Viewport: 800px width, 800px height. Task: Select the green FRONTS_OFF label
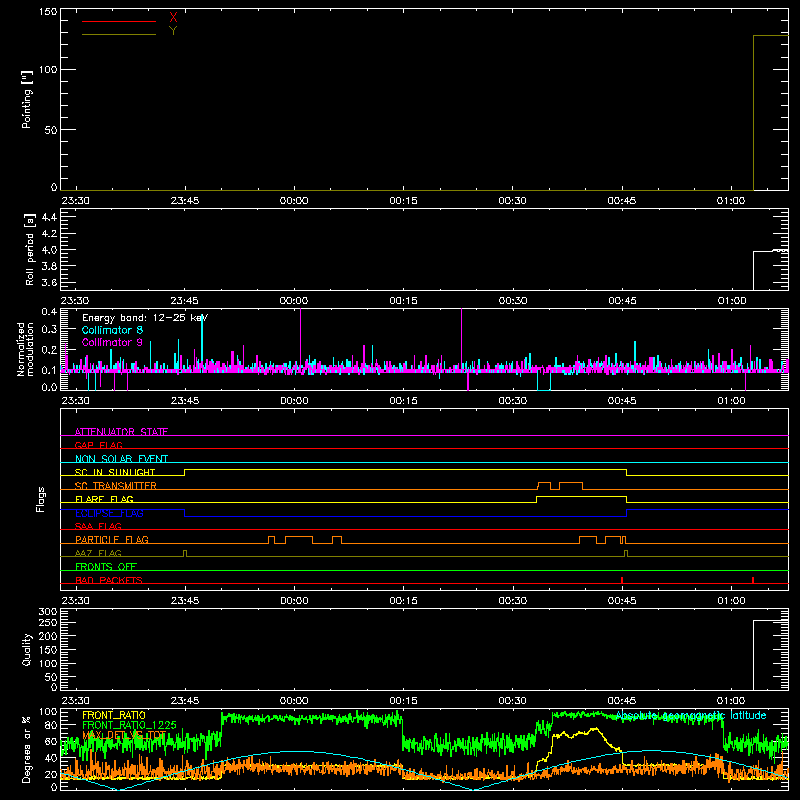click(106, 566)
